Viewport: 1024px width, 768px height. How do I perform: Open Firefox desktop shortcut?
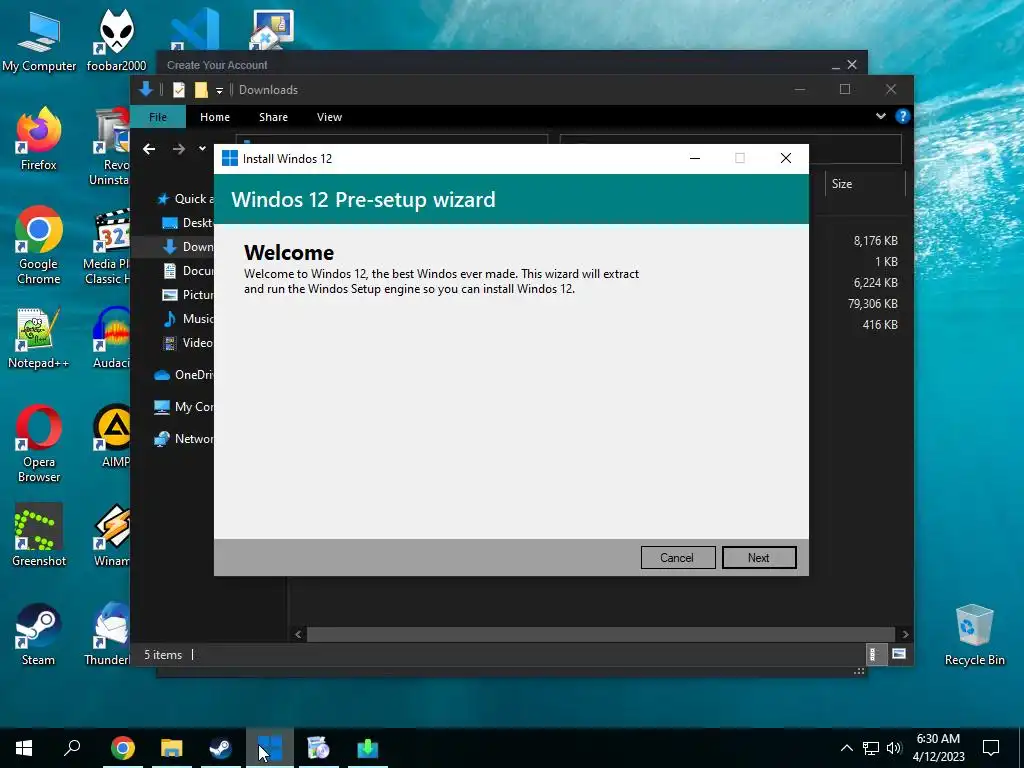[39, 140]
